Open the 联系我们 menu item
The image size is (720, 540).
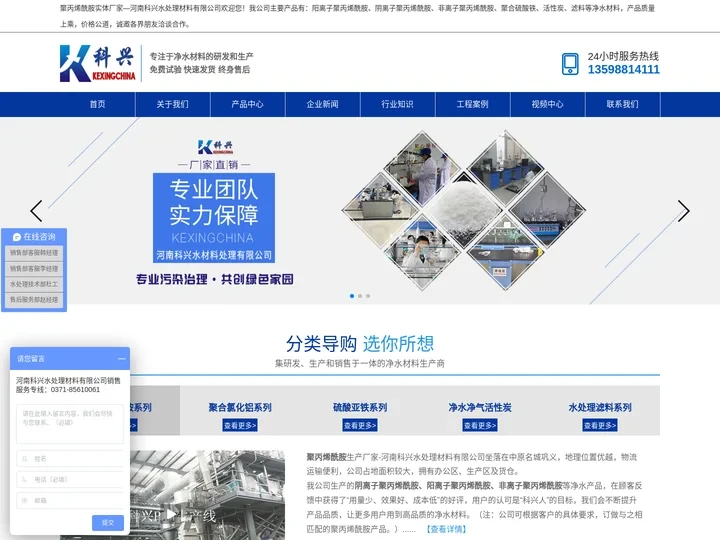(623, 104)
